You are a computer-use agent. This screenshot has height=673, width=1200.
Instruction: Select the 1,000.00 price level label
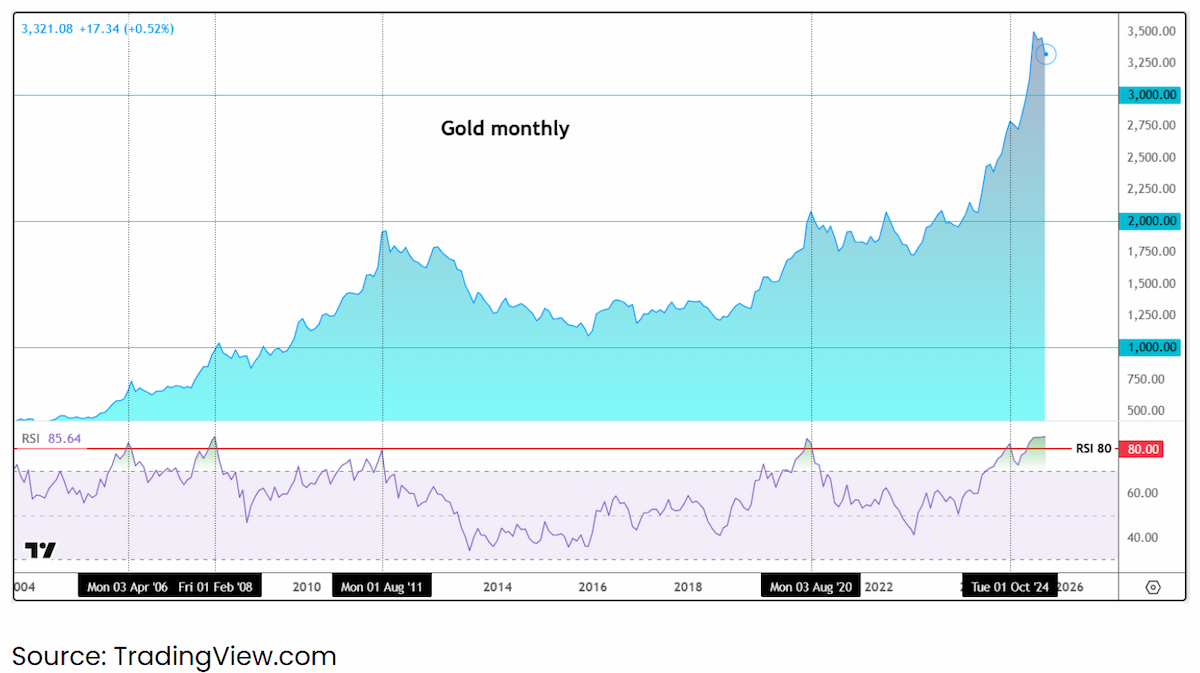click(1149, 347)
